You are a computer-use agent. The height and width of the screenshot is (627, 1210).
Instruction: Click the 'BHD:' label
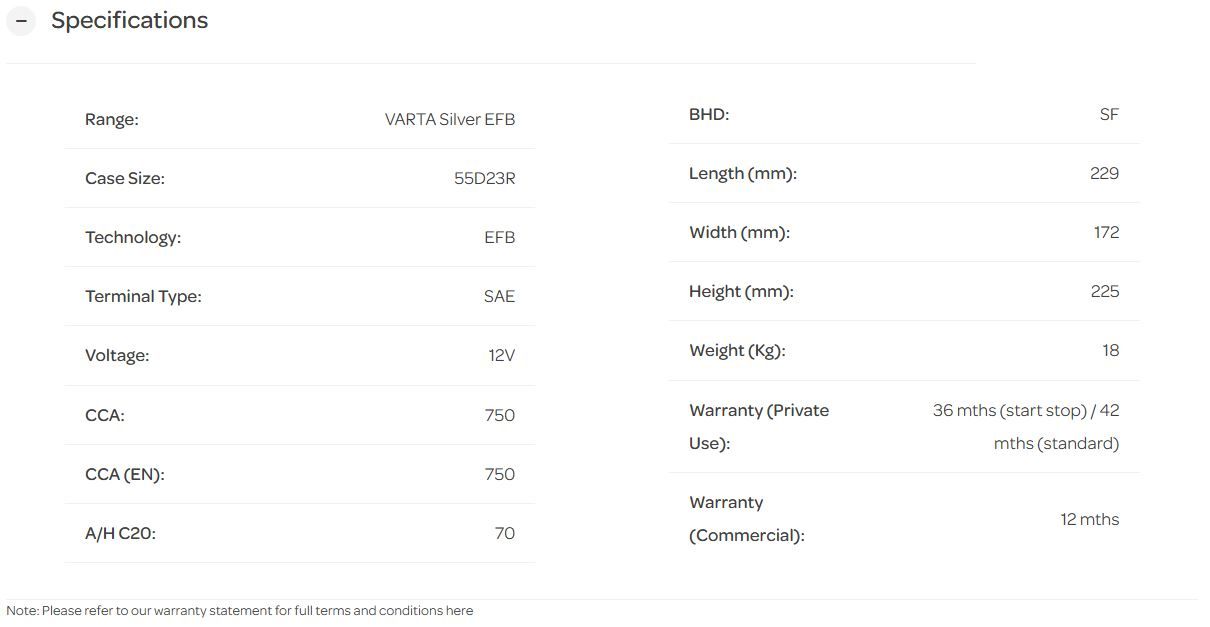click(x=709, y=115)
